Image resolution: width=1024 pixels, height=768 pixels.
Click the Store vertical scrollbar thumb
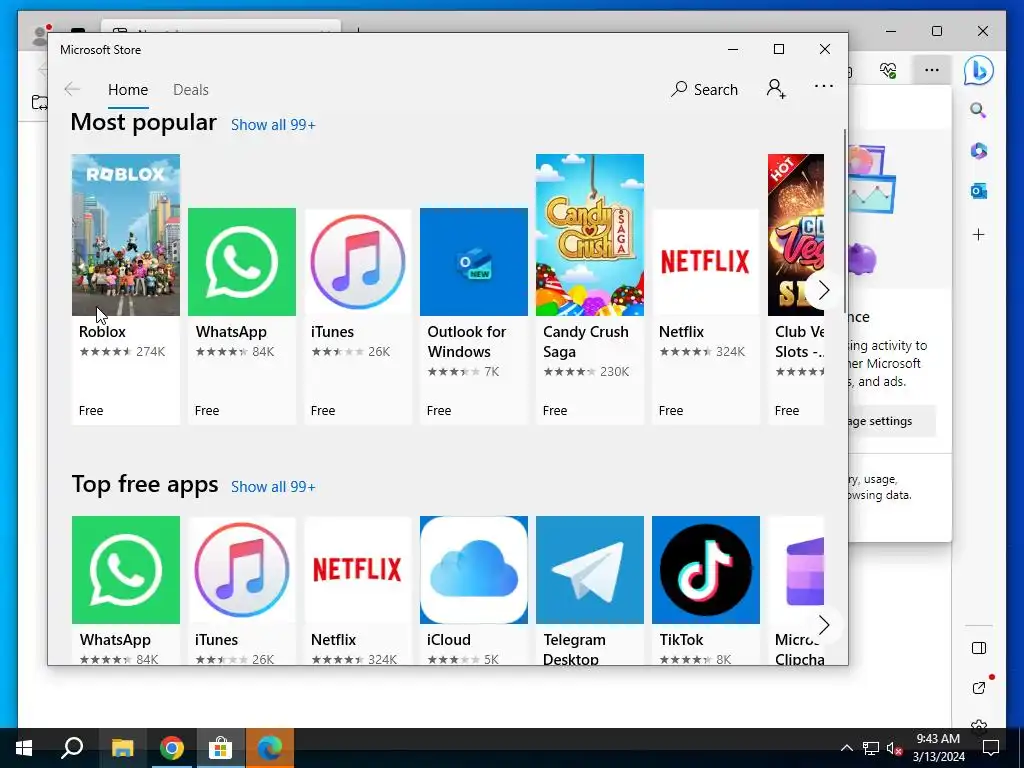click(x=845, y=221)
